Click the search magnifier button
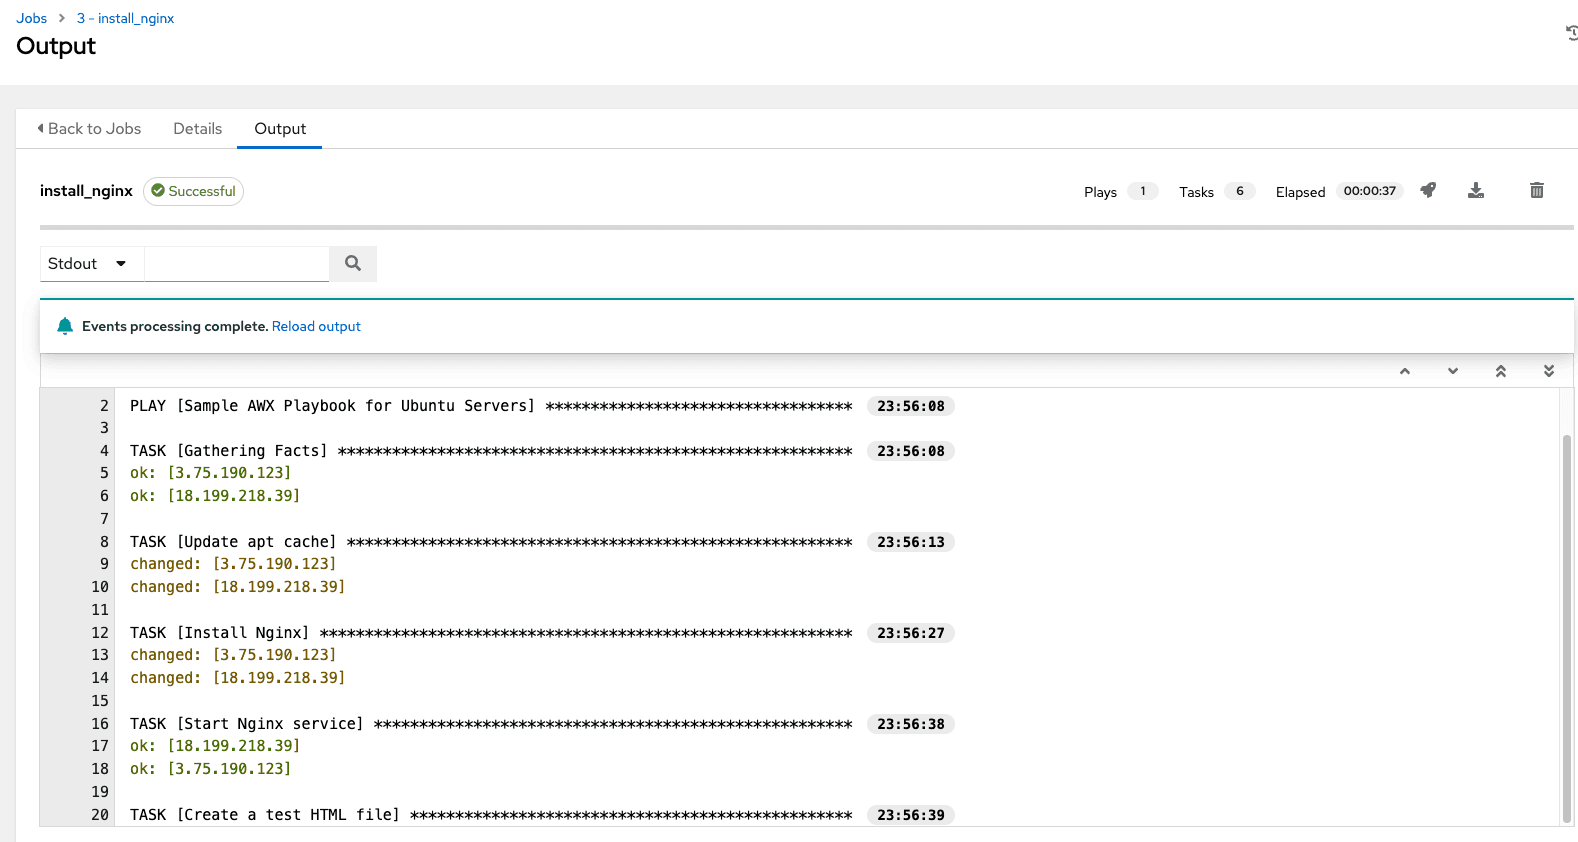 pyautogui.click(x=353, y=263)
